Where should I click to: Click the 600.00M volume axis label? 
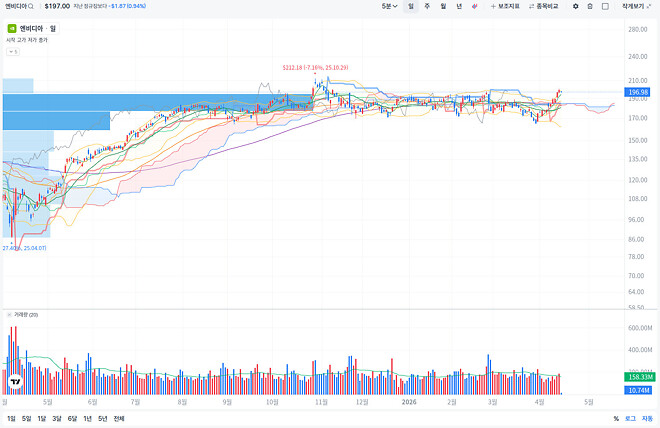(x=640, y=328)
